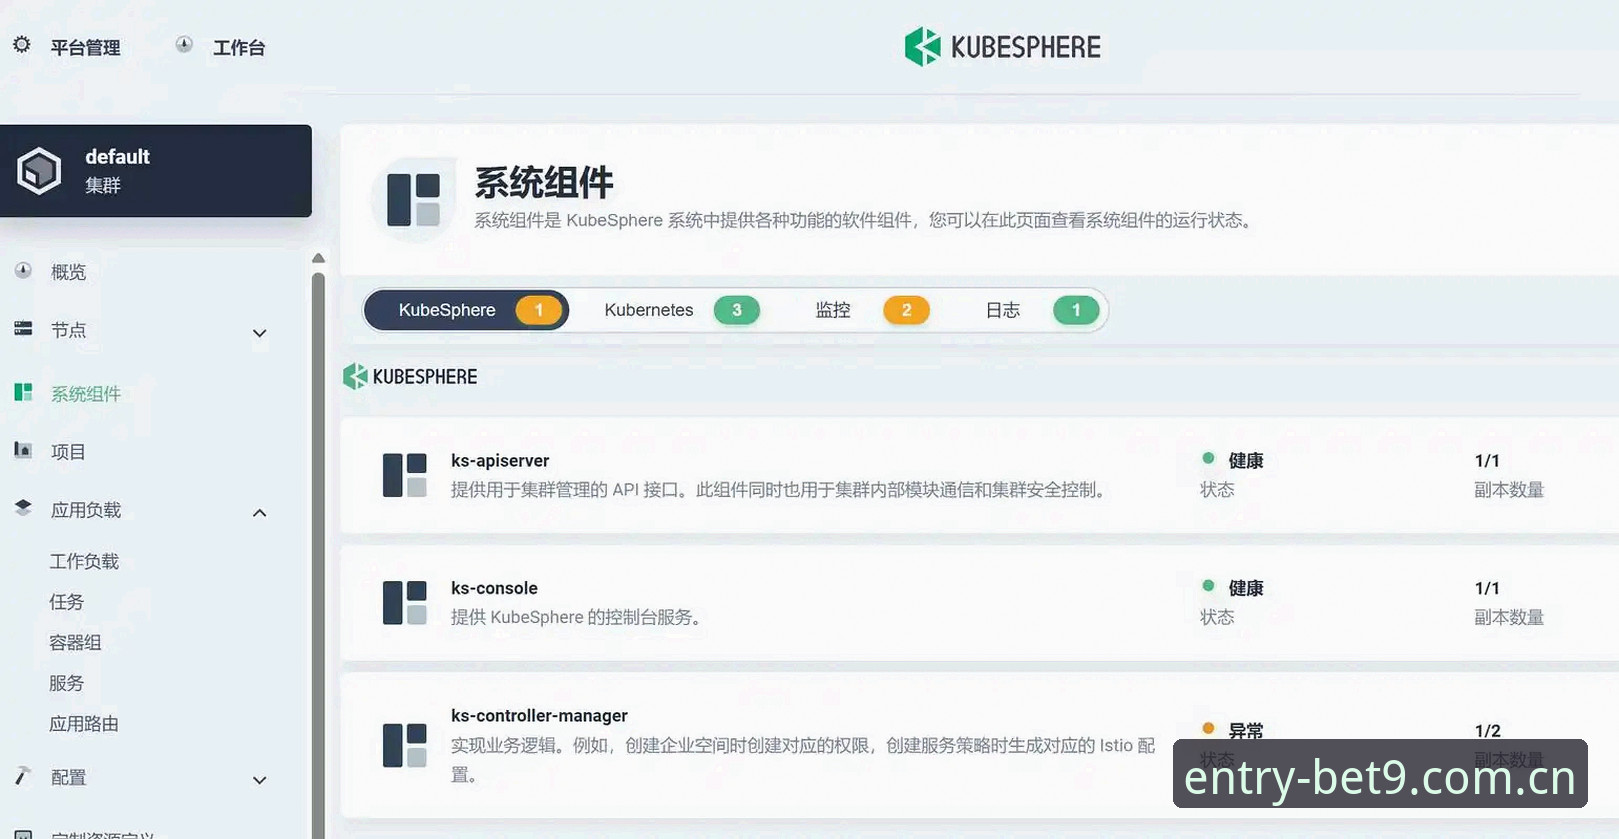This screenshot has height=839, width=1619.
Task: Collapse the 应用负载 menu chevron
Action: [259, 513]
